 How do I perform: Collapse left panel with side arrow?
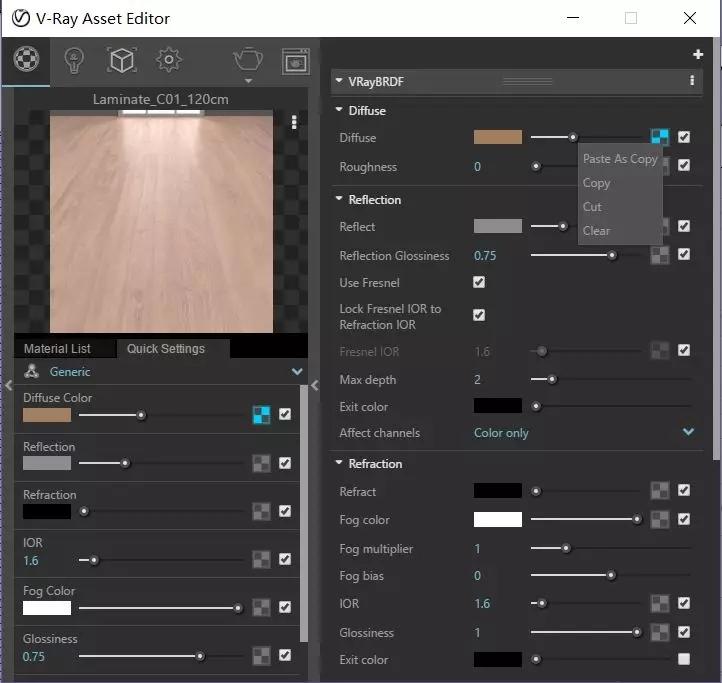9,385
